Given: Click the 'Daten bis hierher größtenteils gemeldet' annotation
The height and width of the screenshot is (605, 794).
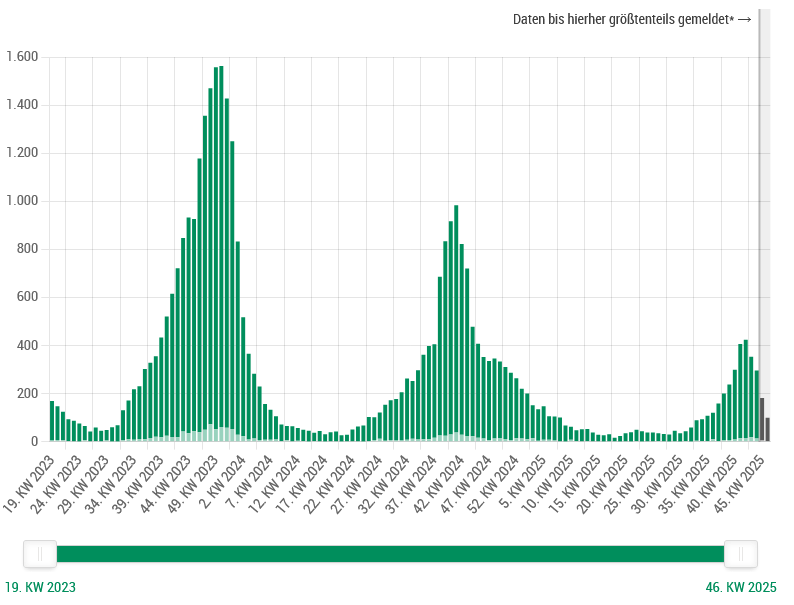Looking at the screenshot, I should coord(631,20).
